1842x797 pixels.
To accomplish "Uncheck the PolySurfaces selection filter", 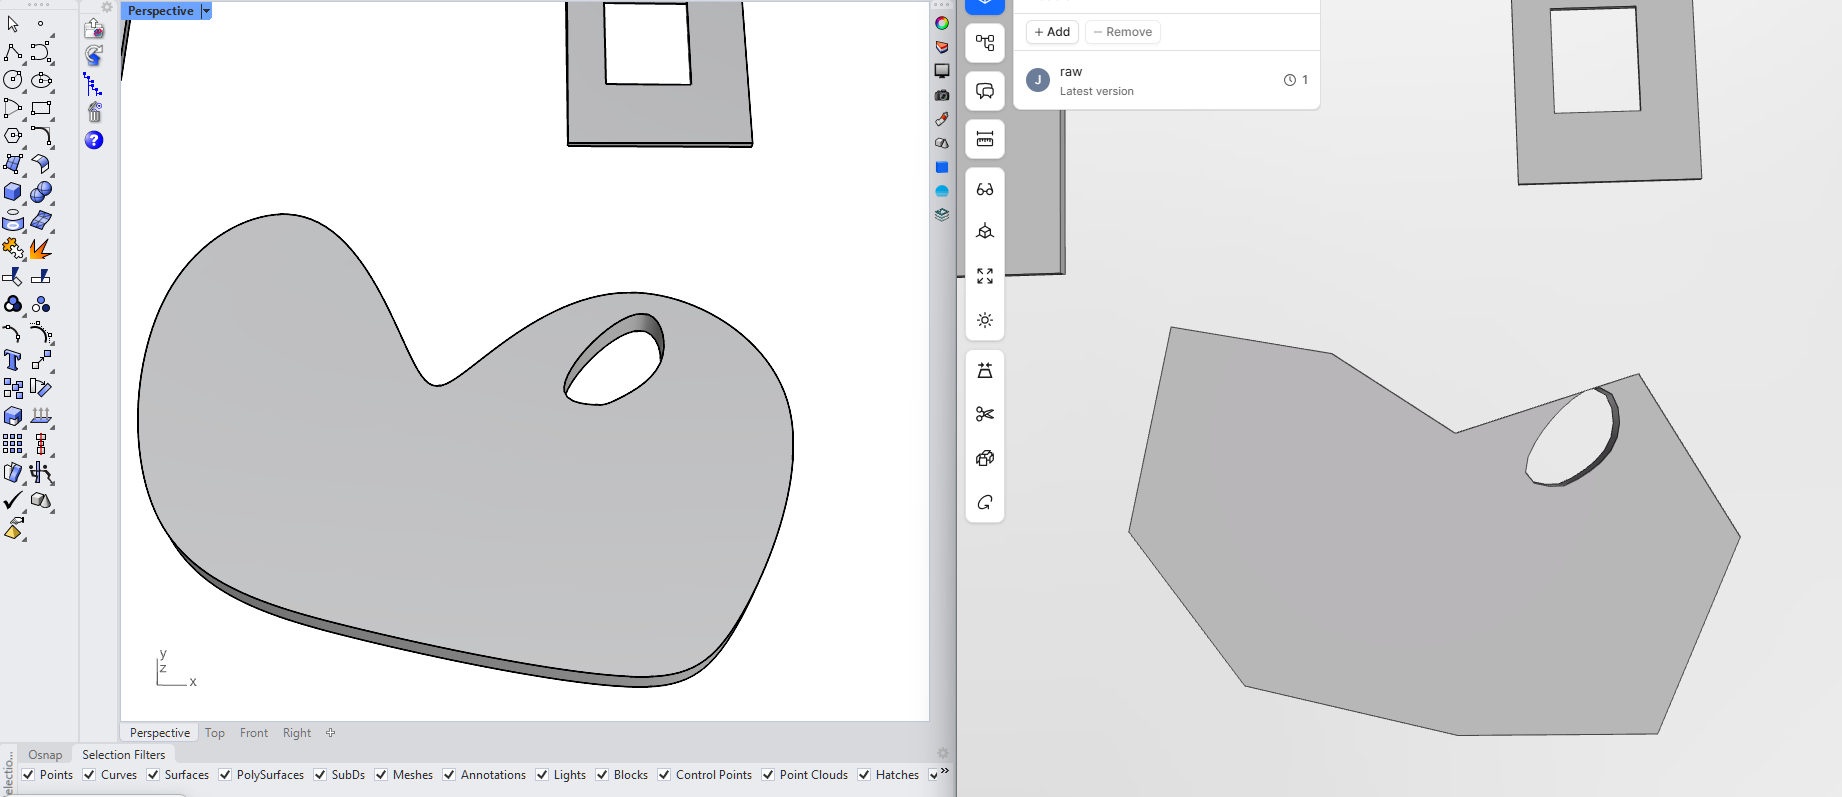I will coord(225,775).
